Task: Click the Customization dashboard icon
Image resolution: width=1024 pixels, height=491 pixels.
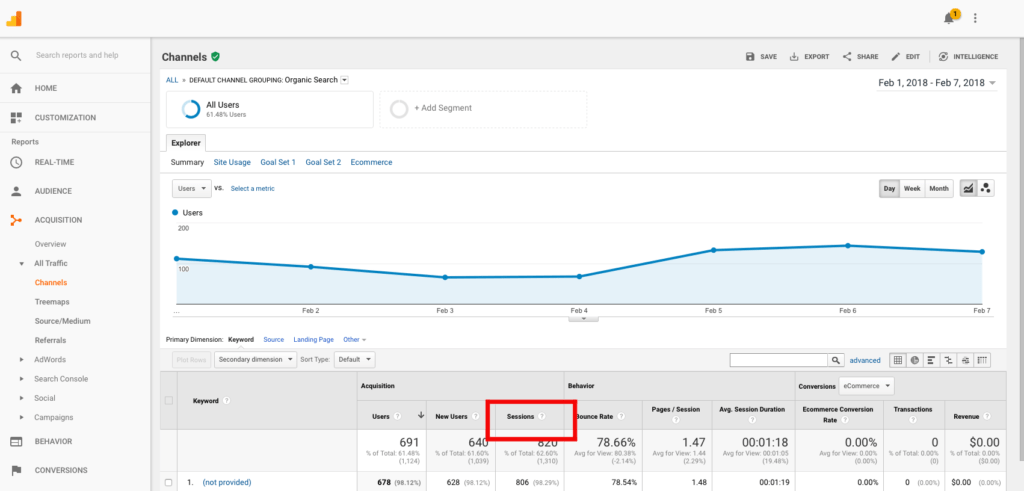Action: 16,118
